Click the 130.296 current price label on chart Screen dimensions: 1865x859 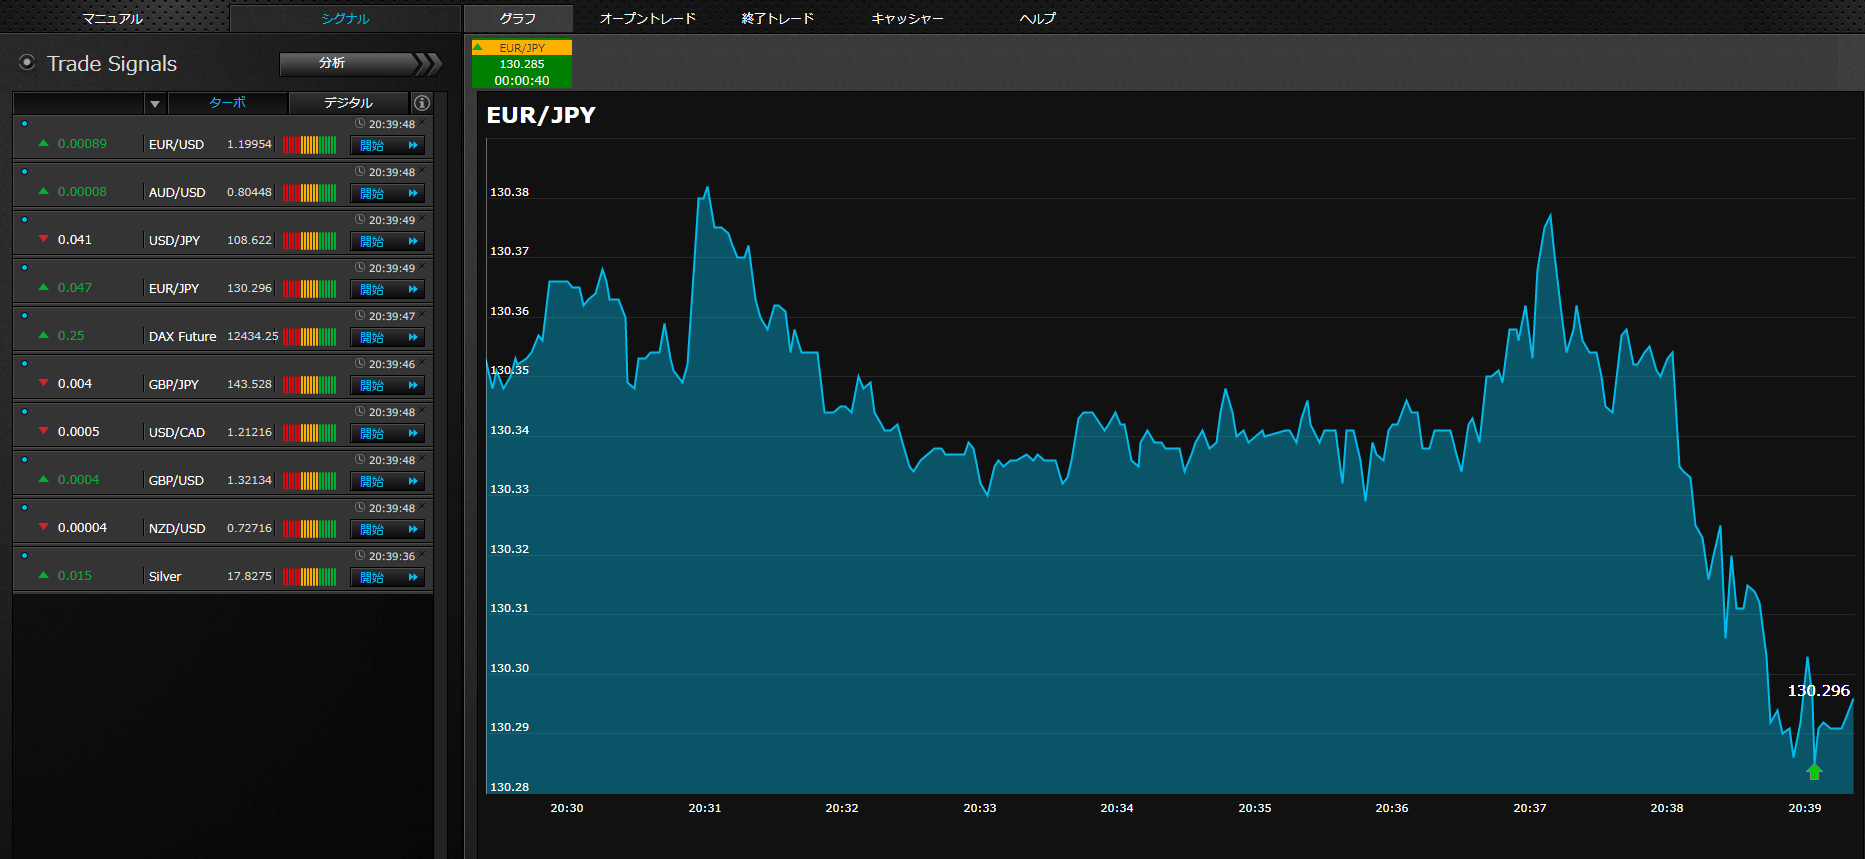1818,691
